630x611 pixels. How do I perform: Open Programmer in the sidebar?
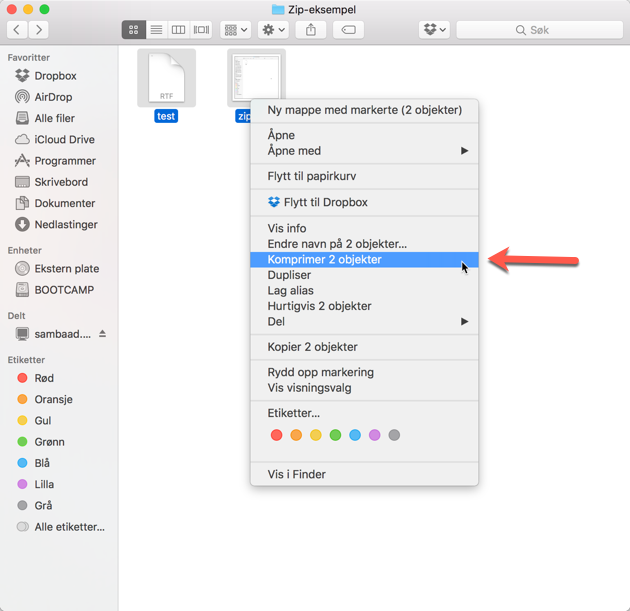click(x=65, y=161)
